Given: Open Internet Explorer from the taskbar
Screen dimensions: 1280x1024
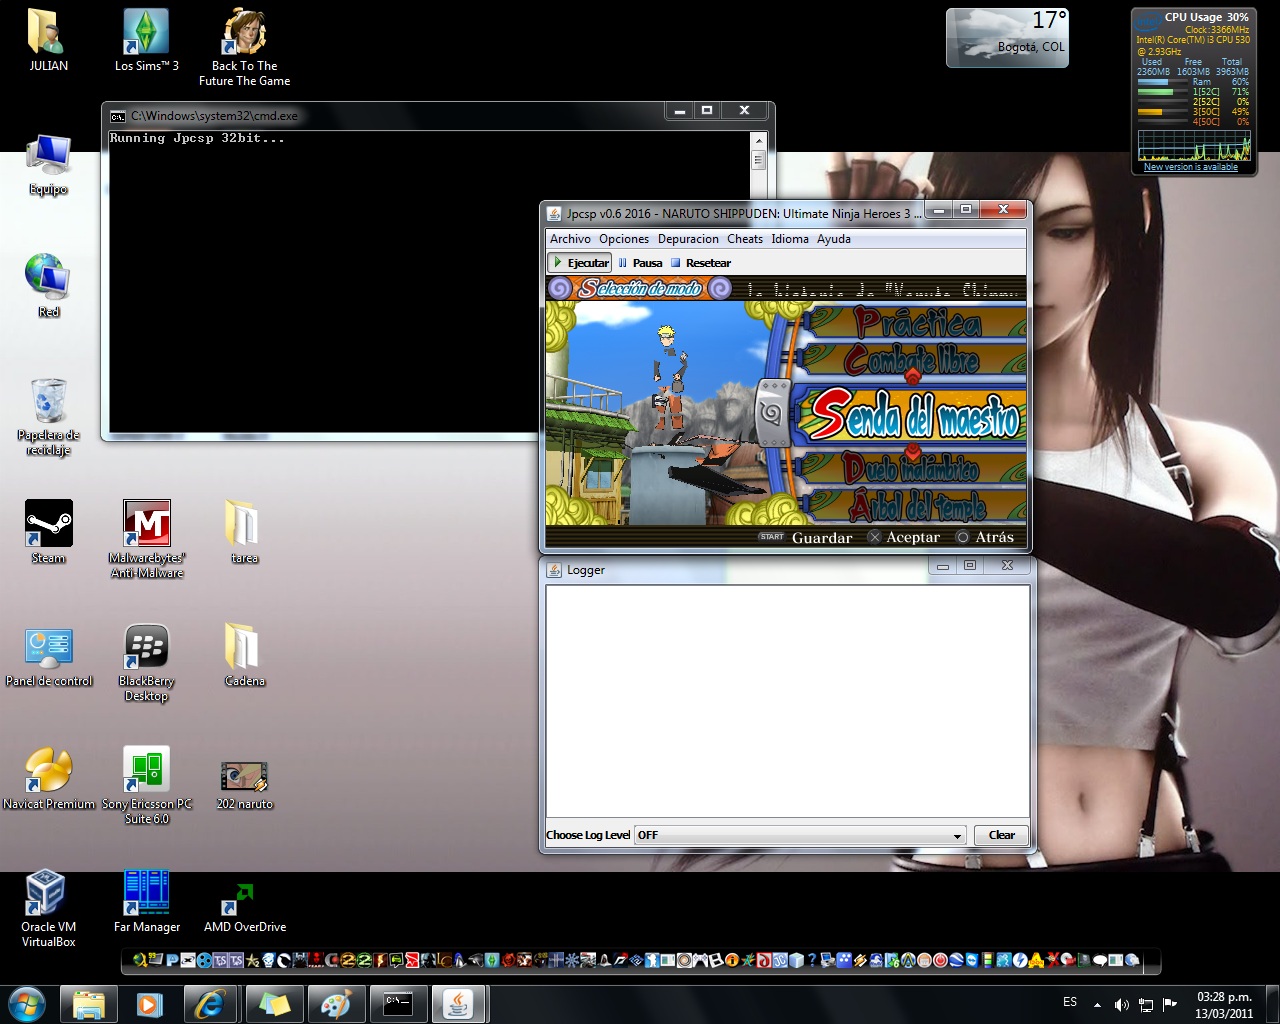Looking at the screenshot, I should pos(211,1004).
